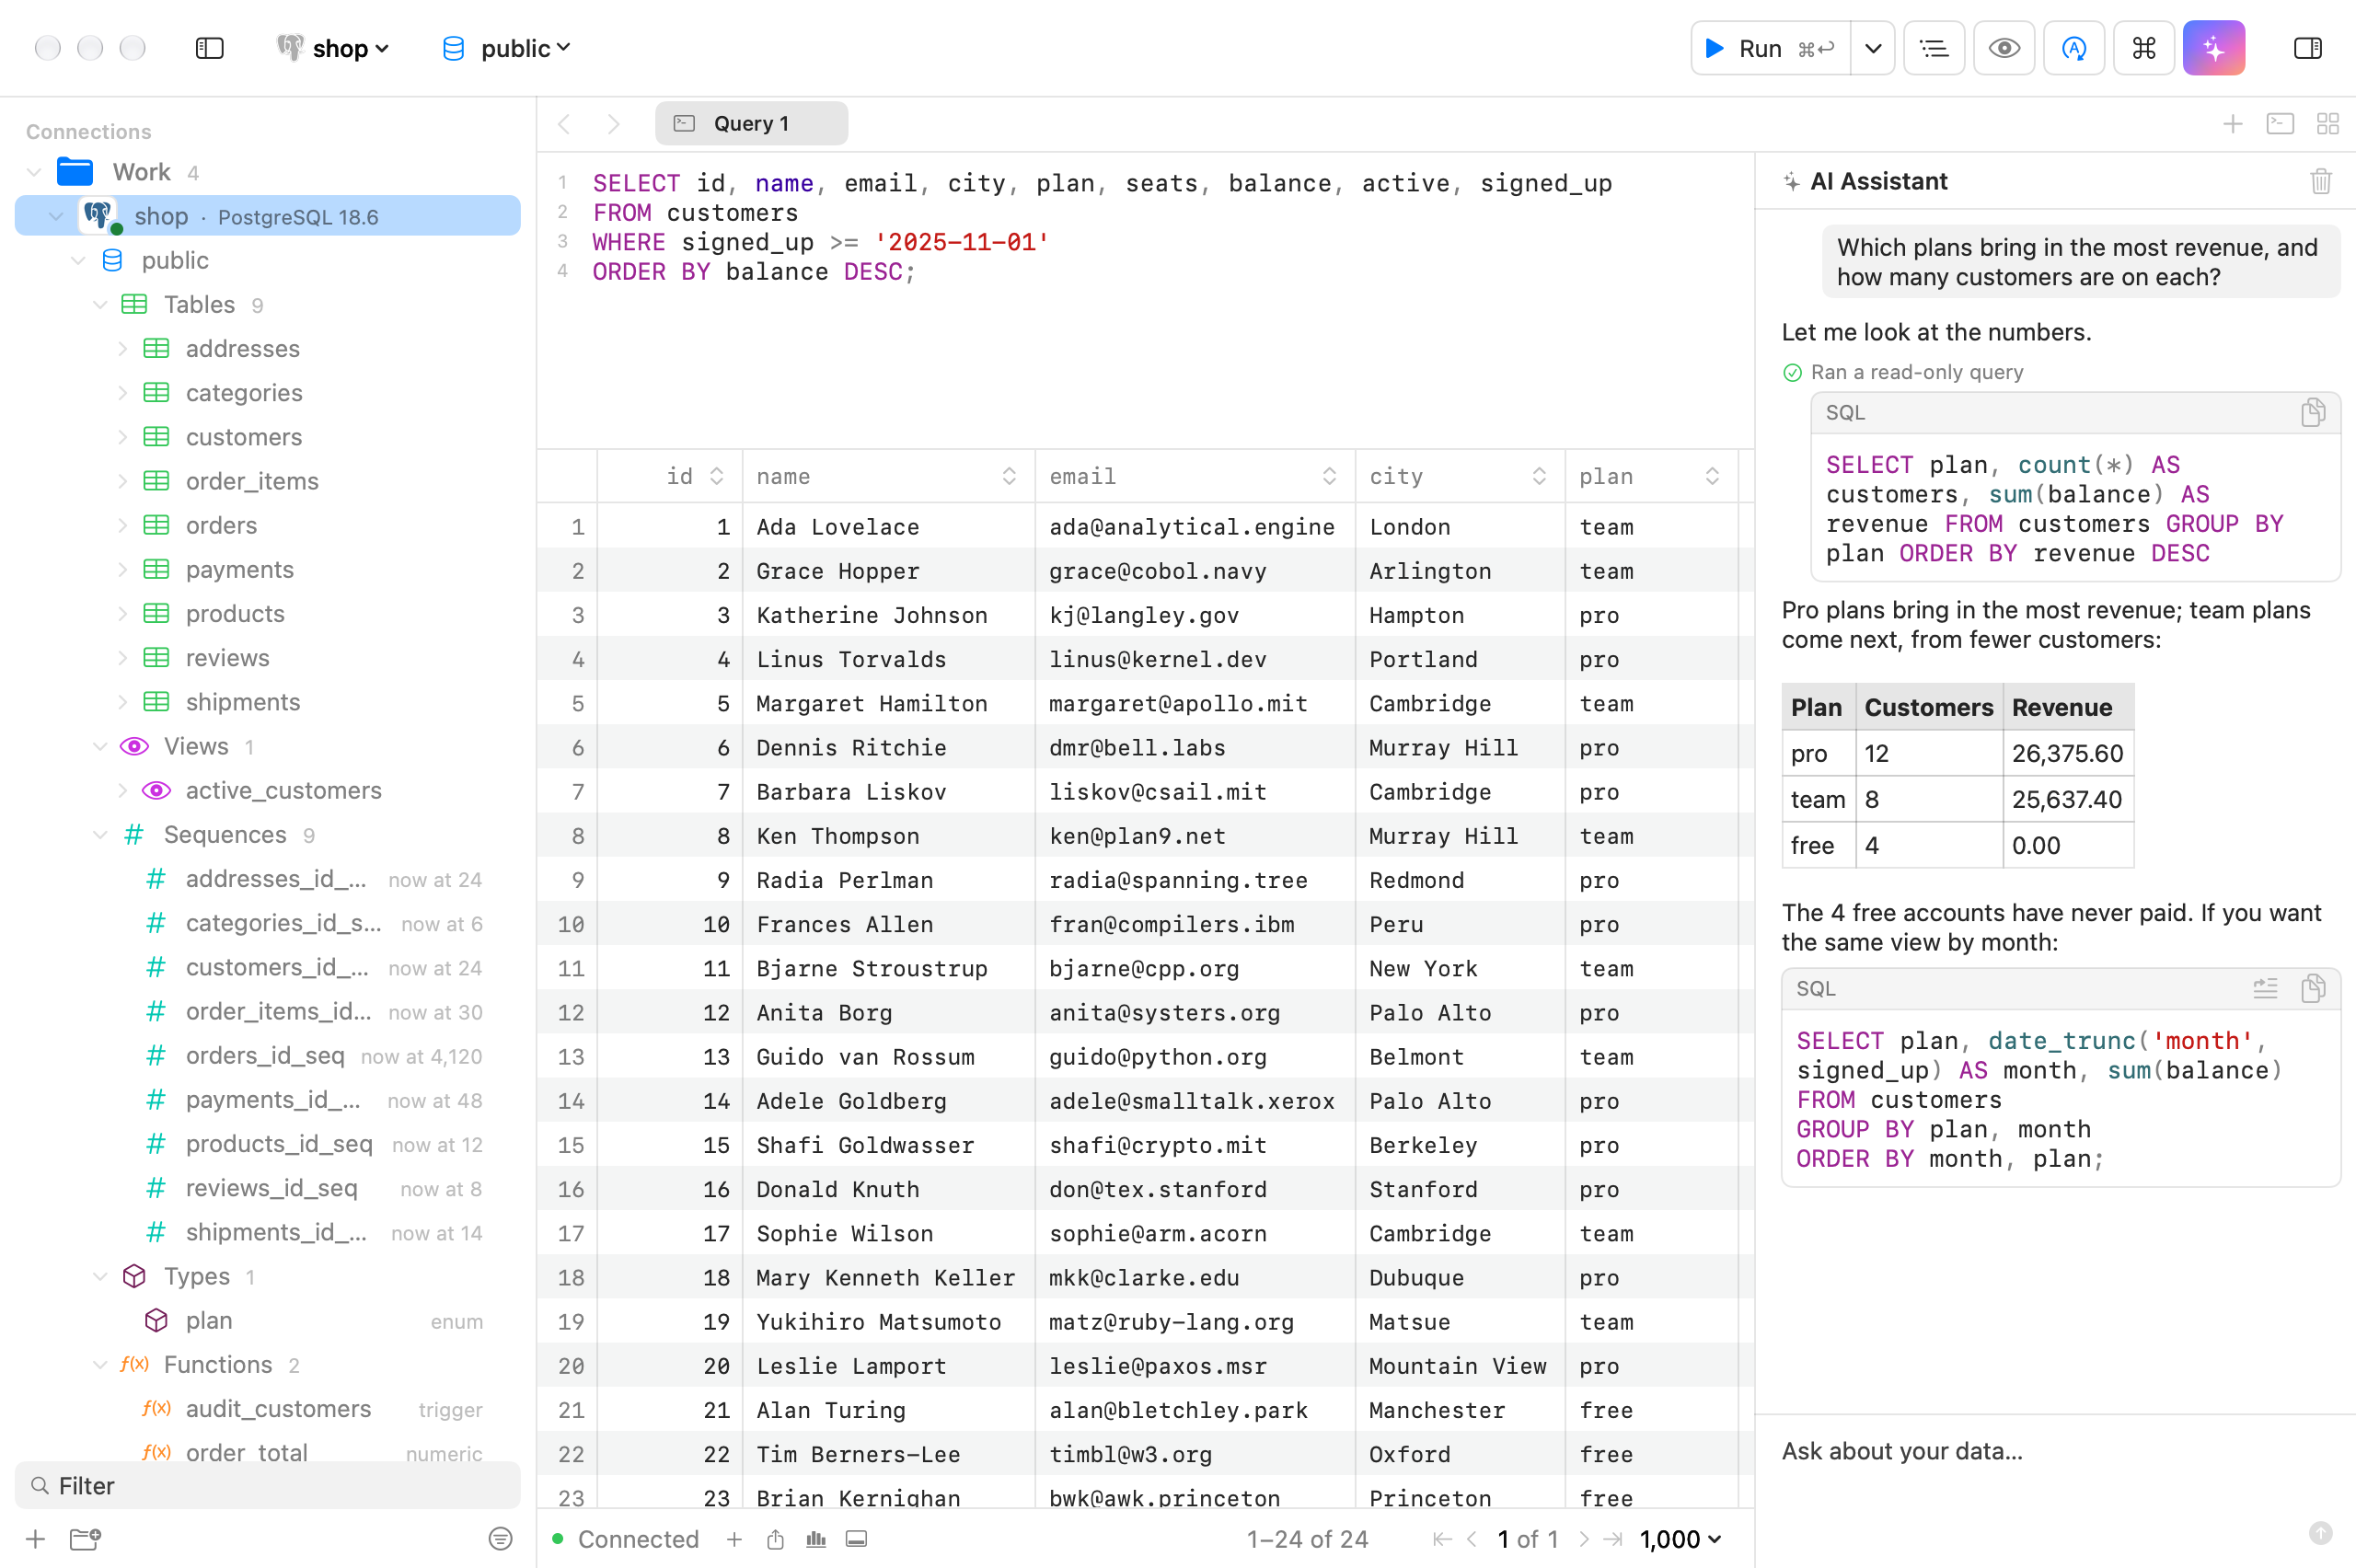Add a new tab with plus icon
Screen dimensions: 2356x1568
click(x=2232, y=123)
